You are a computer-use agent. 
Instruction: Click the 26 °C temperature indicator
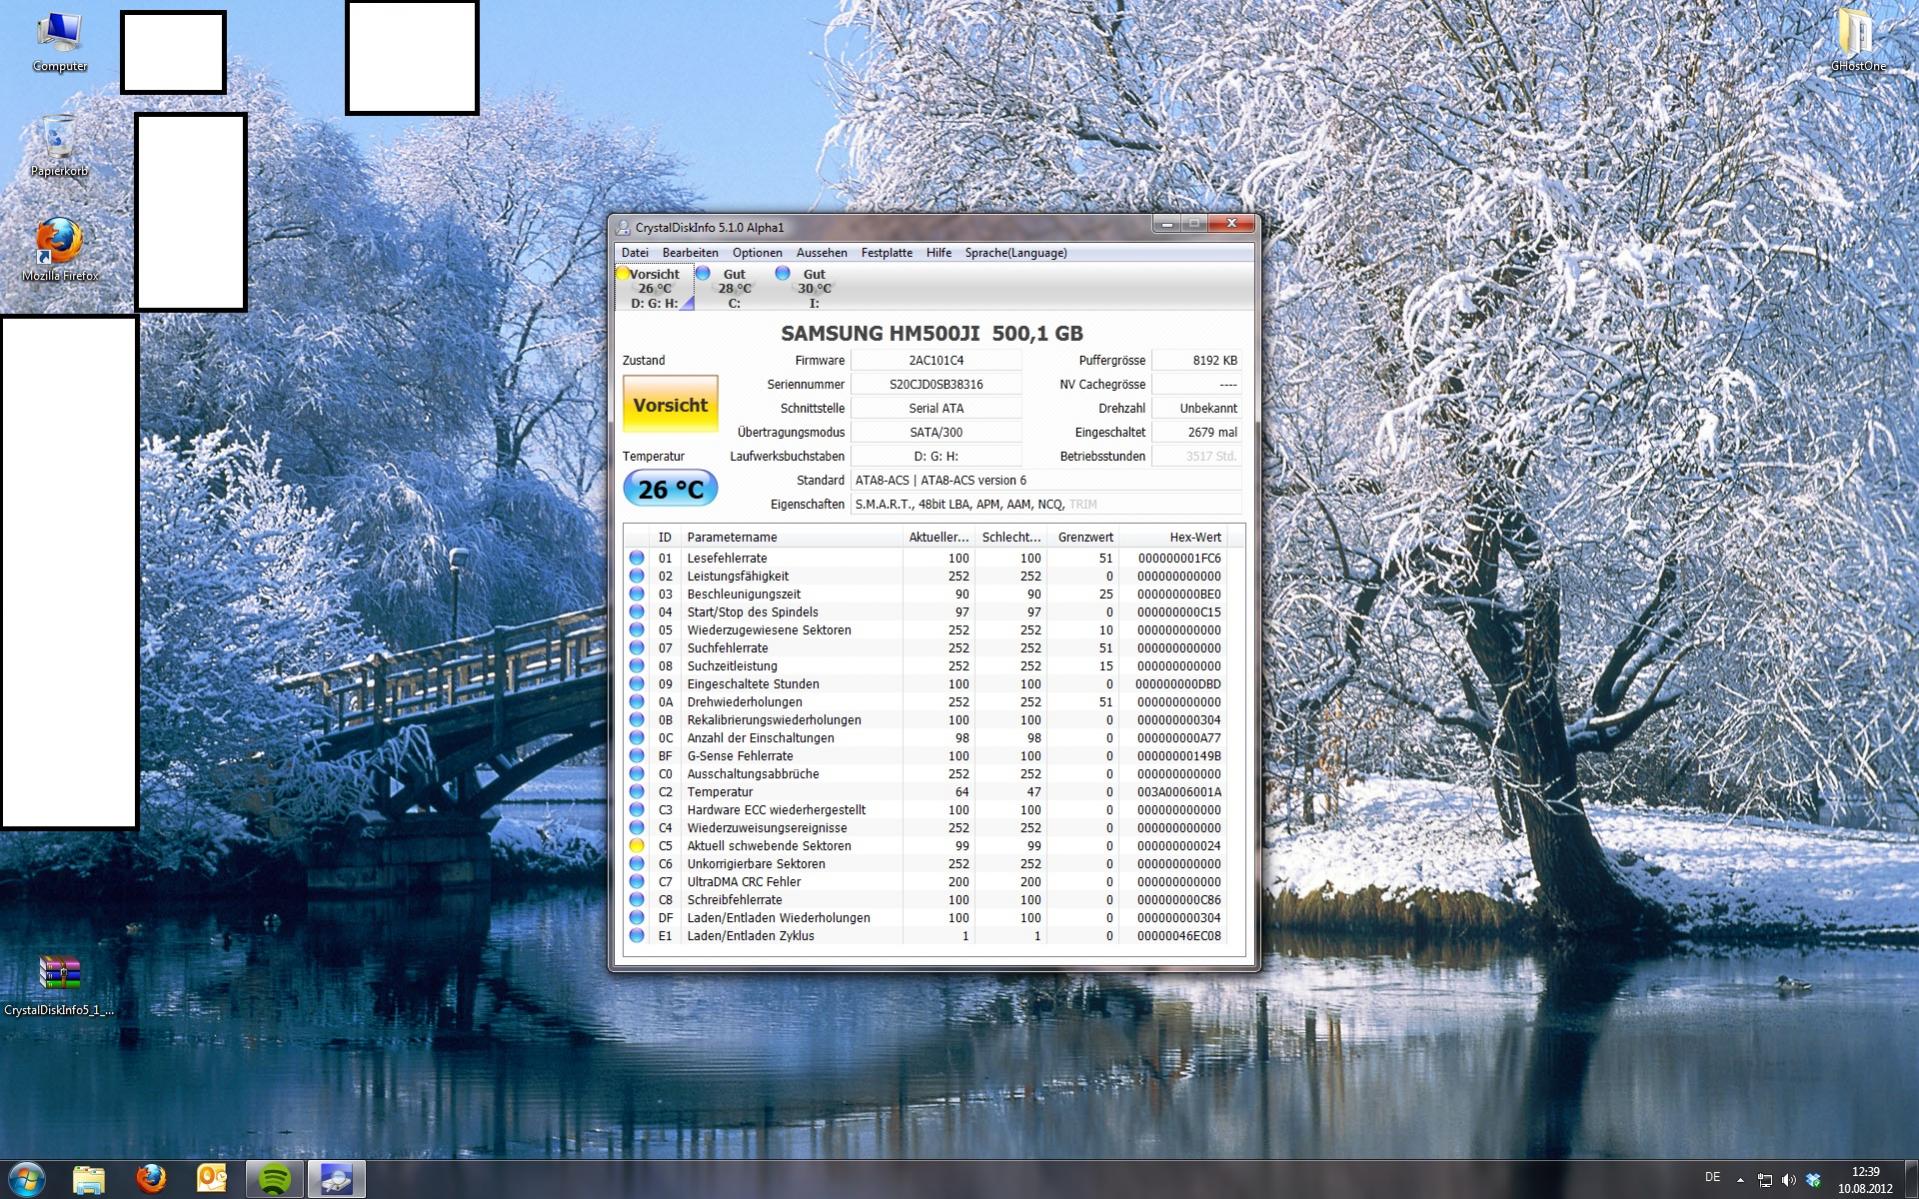[670, 489]
